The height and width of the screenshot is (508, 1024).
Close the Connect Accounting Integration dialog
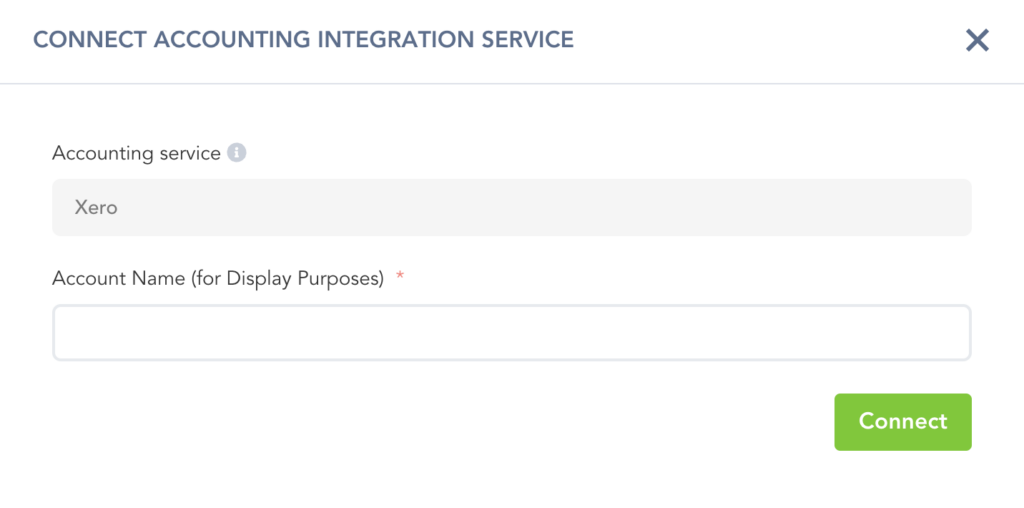pyautogui.click(x=977, y=40)
